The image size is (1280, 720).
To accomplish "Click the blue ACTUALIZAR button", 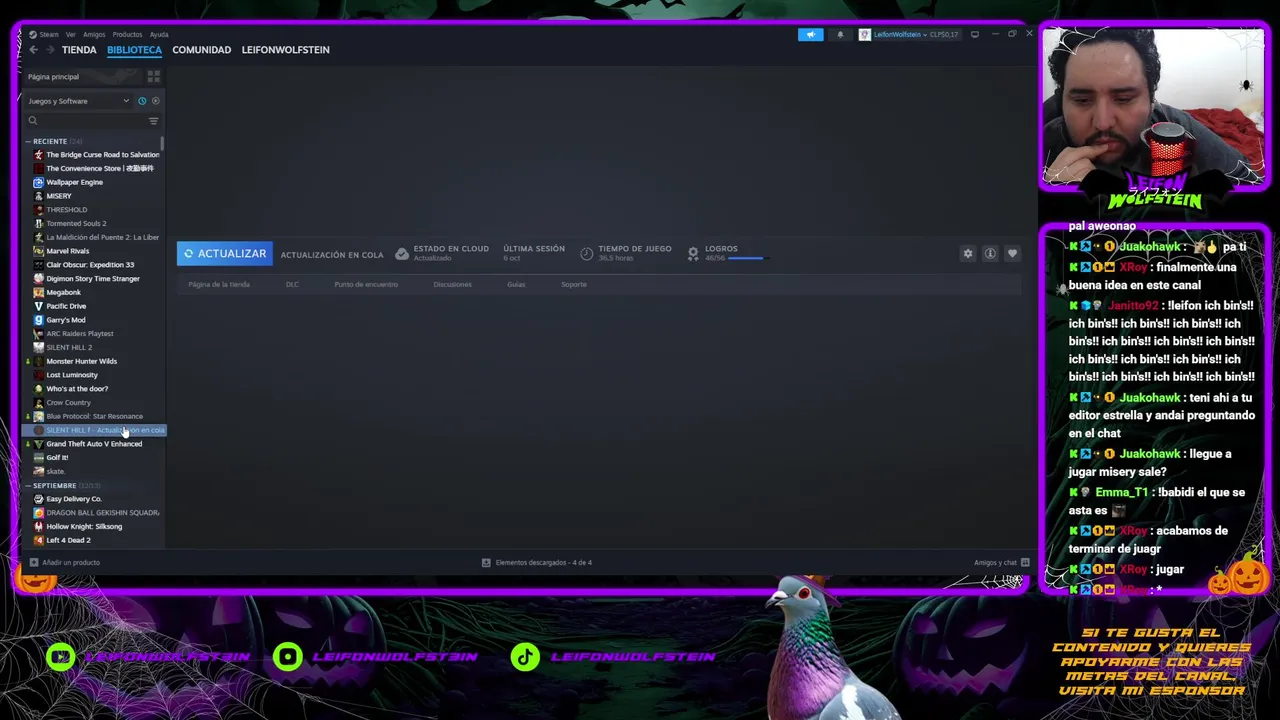I will point(224,254).
